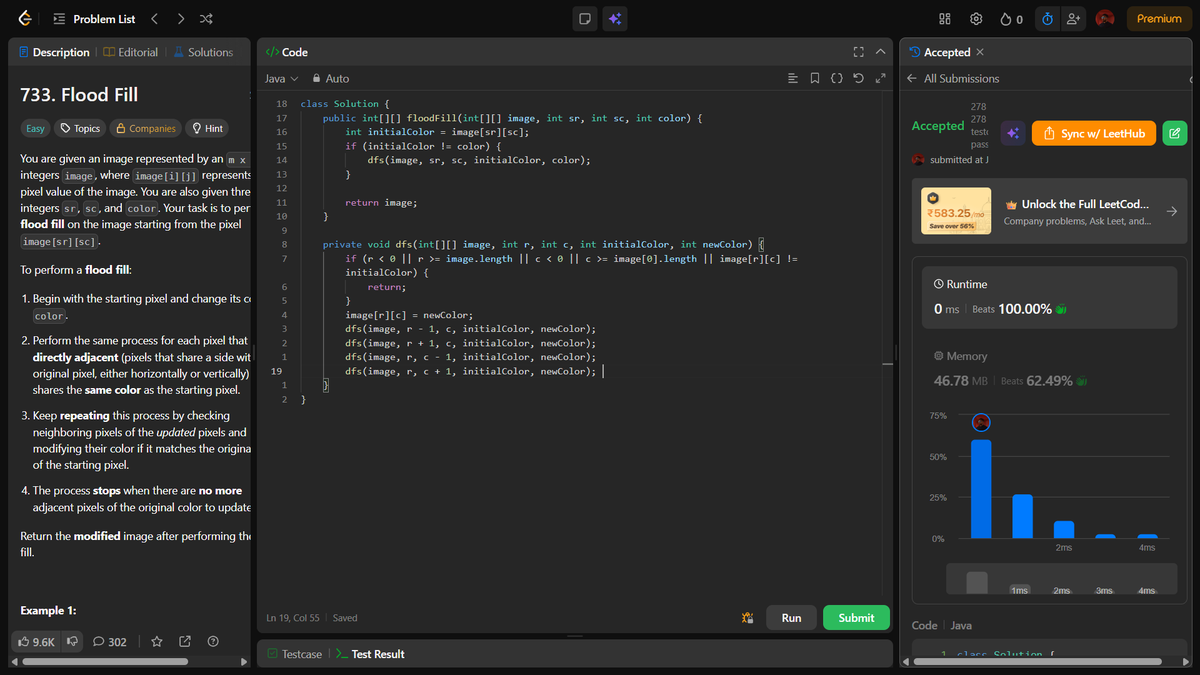Click the debugger bug icon near Run
This screenshot has height=675, width=1200.
(x=747, y=618)
